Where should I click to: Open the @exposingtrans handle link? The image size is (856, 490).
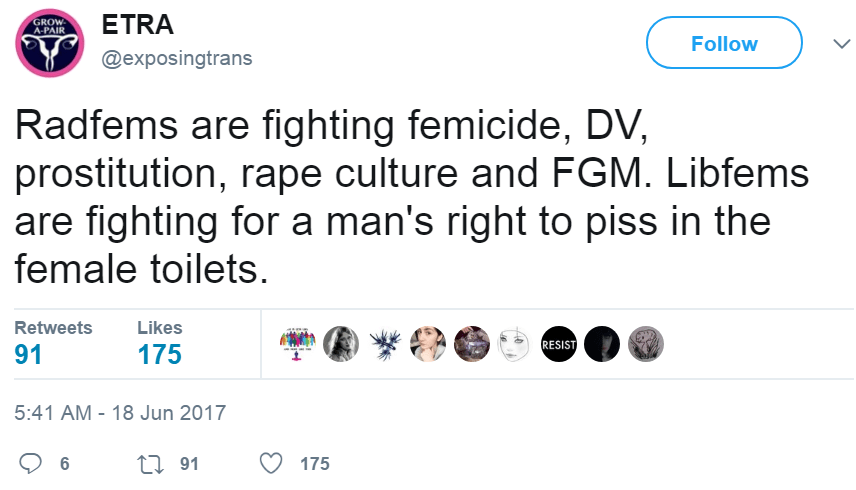coord(177,58)
